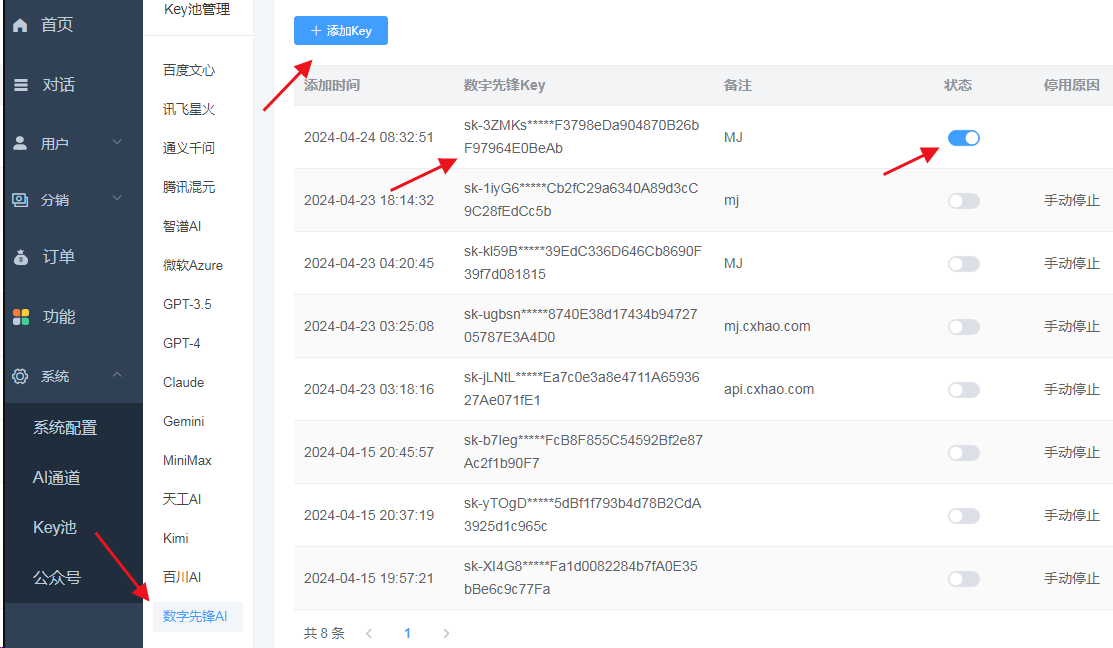Image resolution: width=1113 pixels, height=648 pixels.
Task: Click the user icon beside 用户
Action: pos(21,143)
